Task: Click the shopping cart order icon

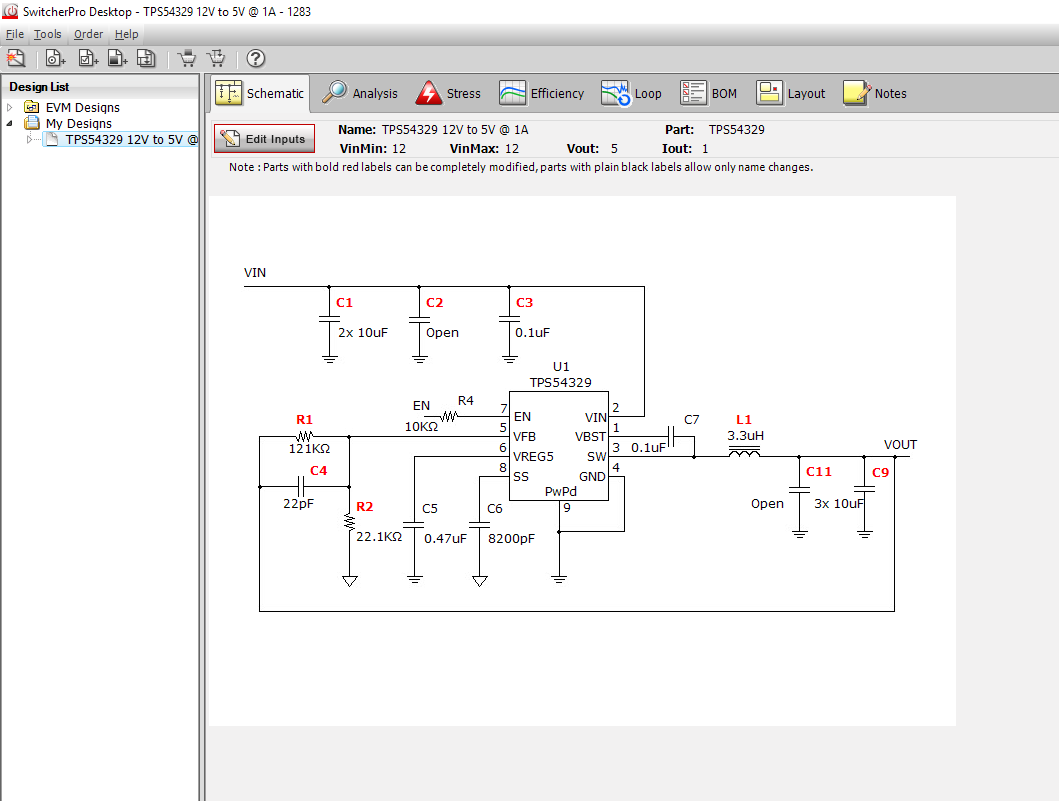Action: [186, 57]
